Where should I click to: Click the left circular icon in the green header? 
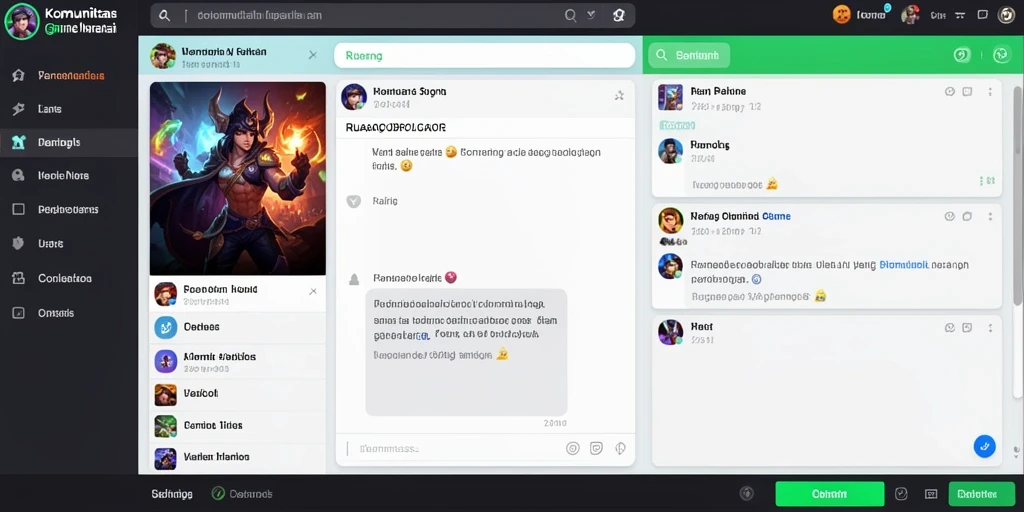(962, 56)
